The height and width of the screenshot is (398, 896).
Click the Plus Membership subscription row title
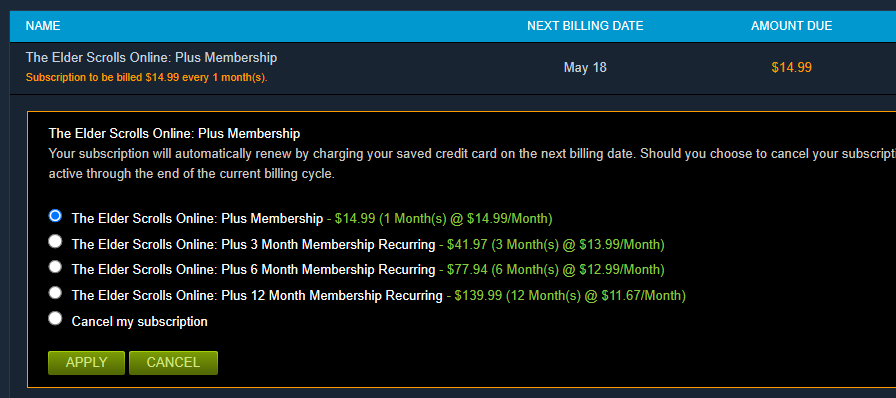151,58
